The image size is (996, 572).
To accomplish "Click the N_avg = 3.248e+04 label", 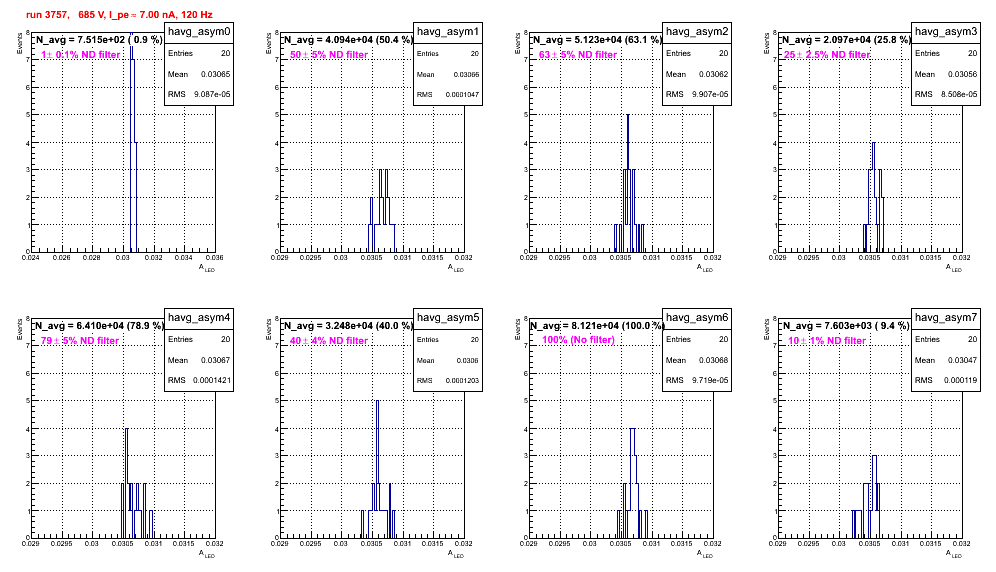I will pos(347,326).
